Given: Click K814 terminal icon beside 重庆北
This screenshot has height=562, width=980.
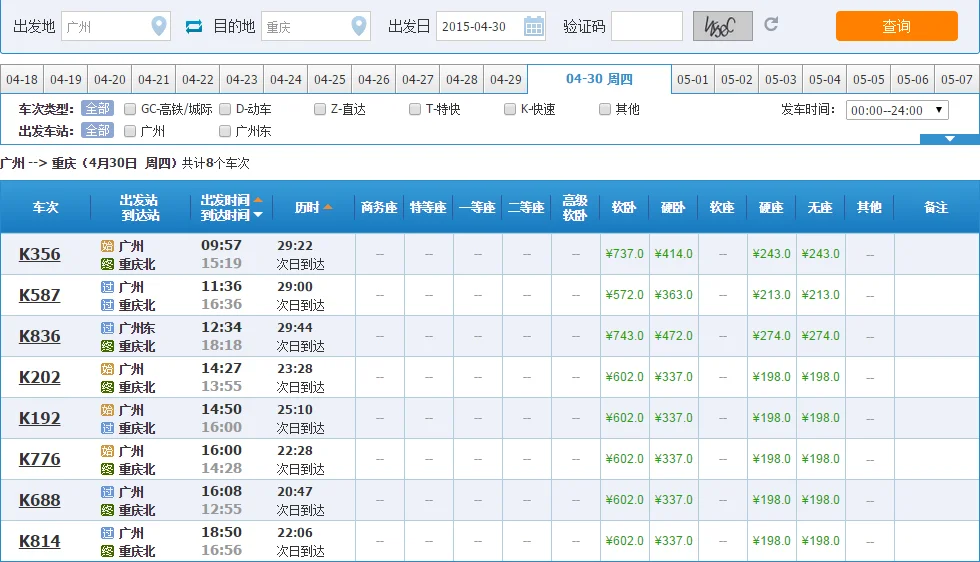Looking at the screenshot, I should (108, 551).
